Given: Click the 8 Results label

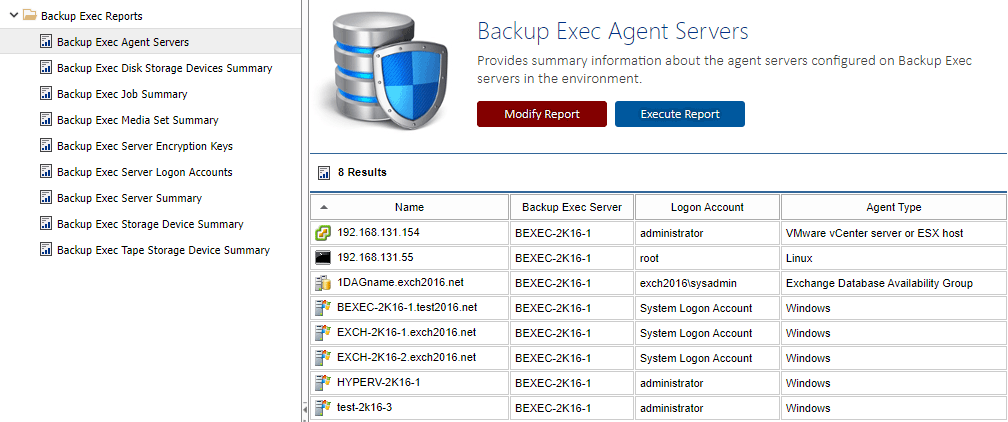Looking at the screenshot, I should click(x=363, y=172).
